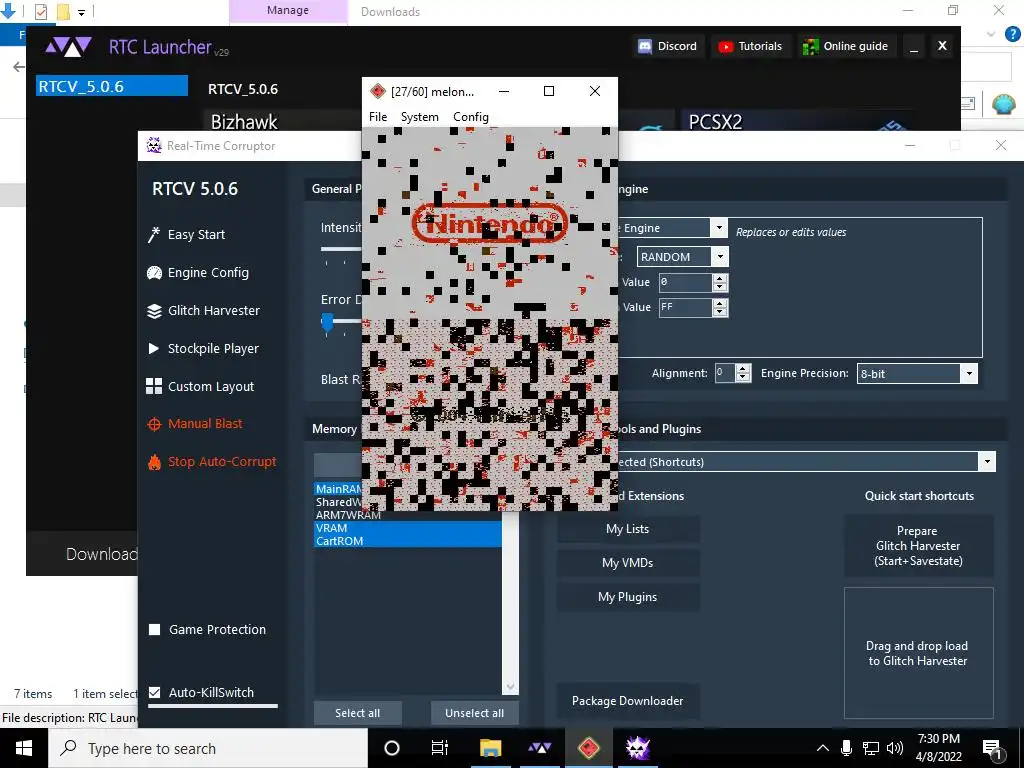This screenshot has height=768, width=1024.
Task: Click drag and drop load area
Action: [x=918, y=653]
